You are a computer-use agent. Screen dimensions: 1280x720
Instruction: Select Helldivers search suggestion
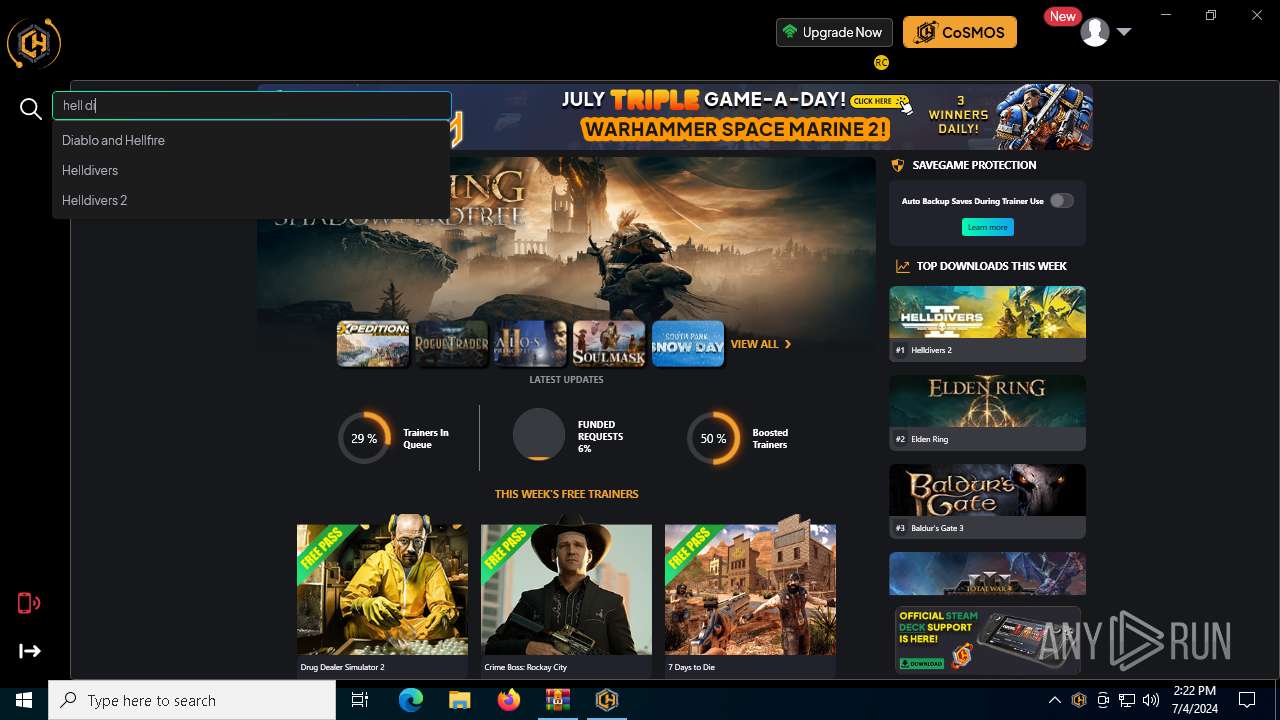251,170
